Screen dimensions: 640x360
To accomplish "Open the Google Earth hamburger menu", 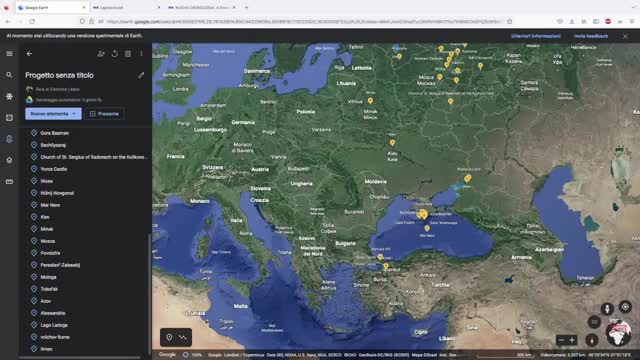I will [9, 53].
